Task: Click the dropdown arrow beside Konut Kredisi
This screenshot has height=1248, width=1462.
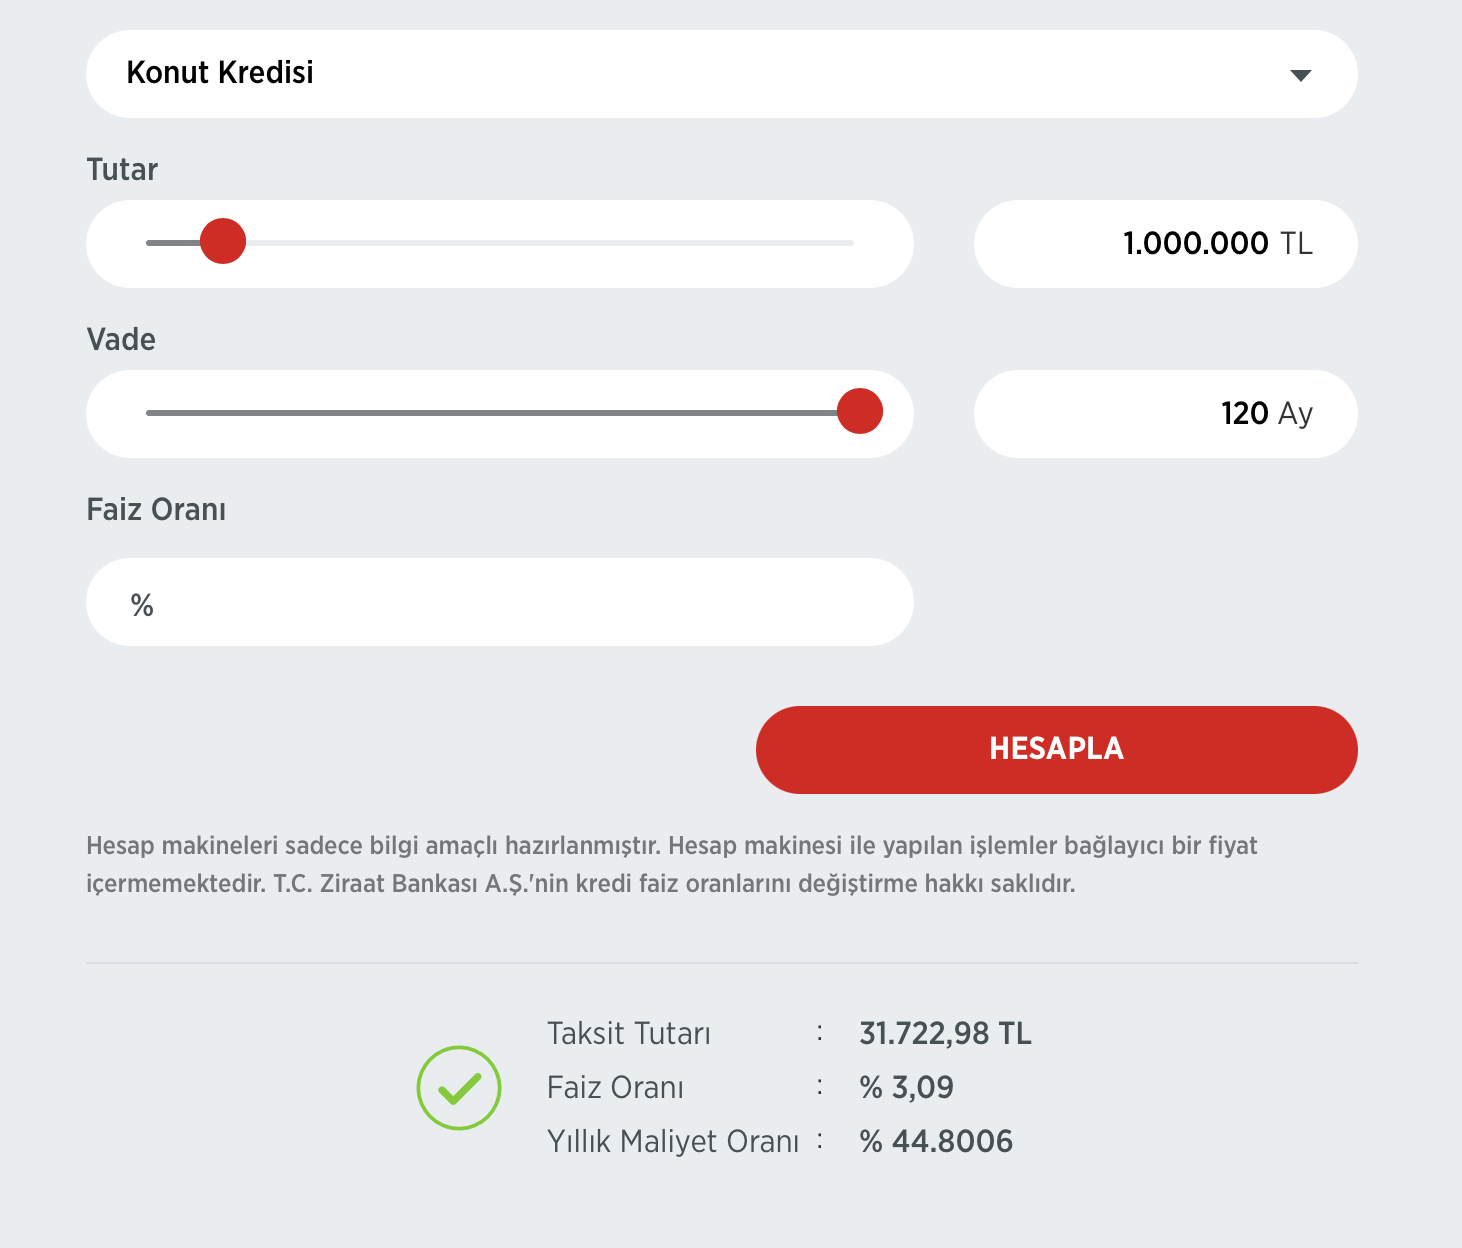Action: (1300, 75)
